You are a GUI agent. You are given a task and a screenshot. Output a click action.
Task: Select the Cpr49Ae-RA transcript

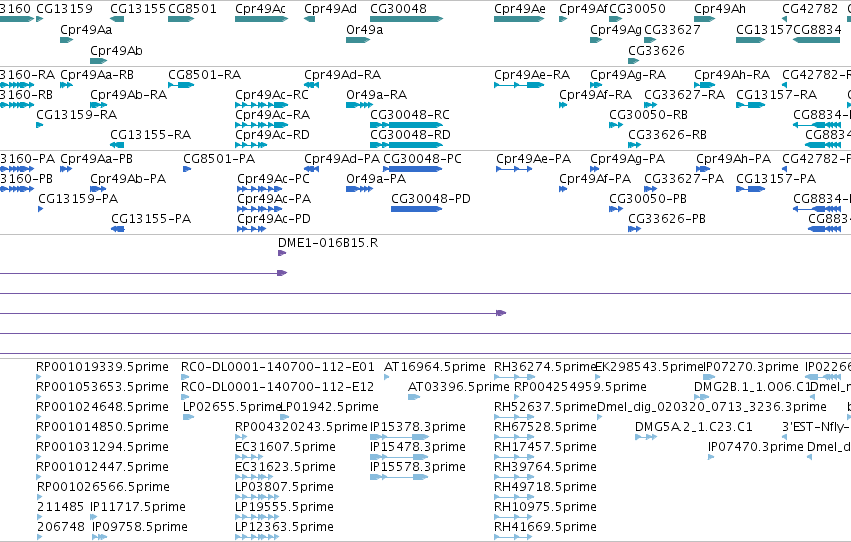point(519,85)
